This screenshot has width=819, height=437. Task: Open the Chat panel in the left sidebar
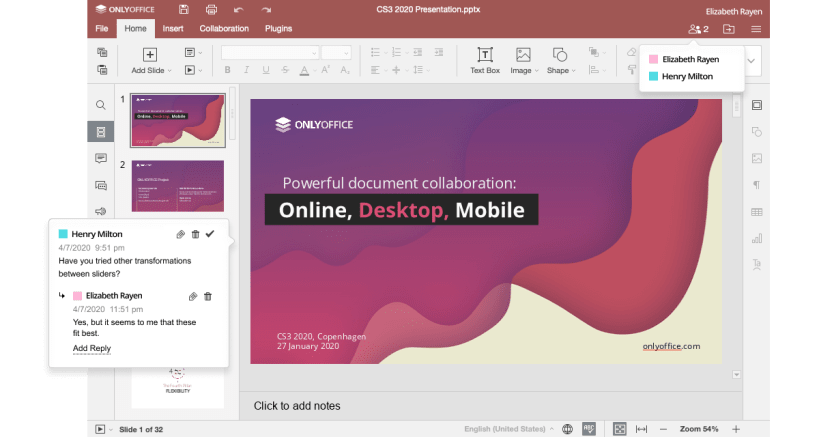point(101,185)
